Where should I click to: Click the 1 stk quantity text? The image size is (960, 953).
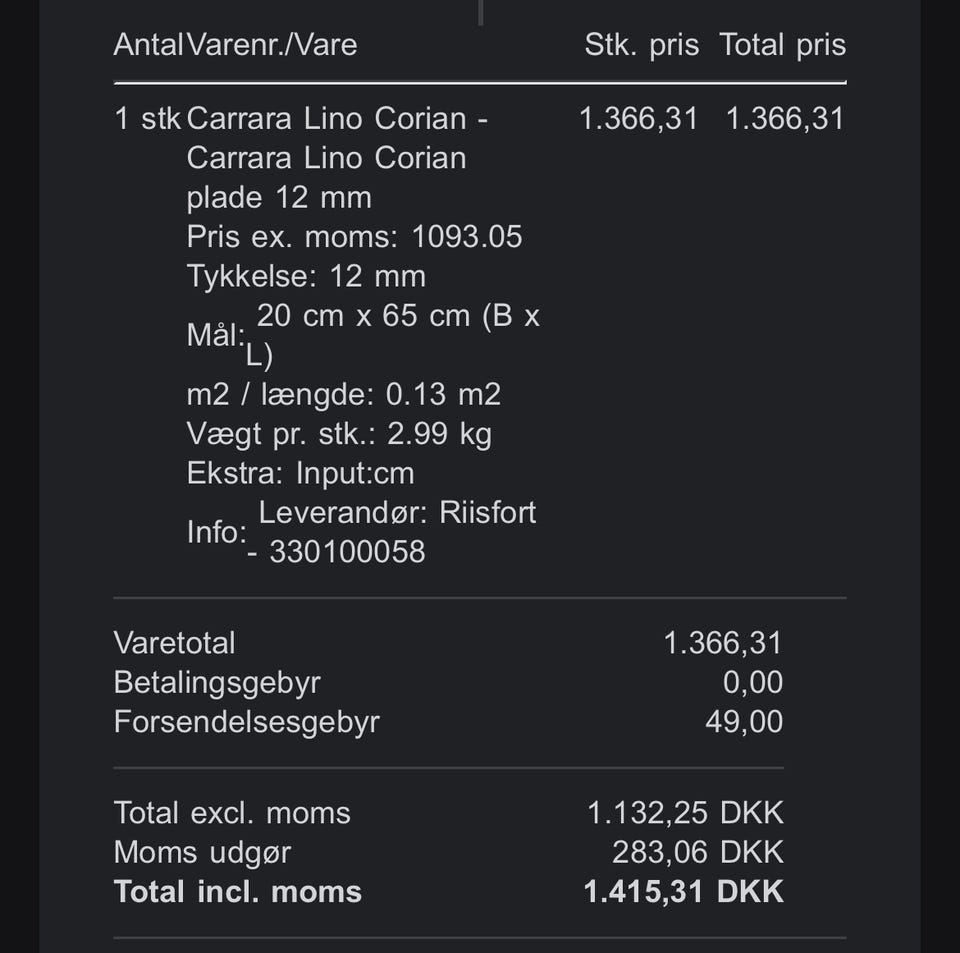pyautogui.click(x=148, y=119)
